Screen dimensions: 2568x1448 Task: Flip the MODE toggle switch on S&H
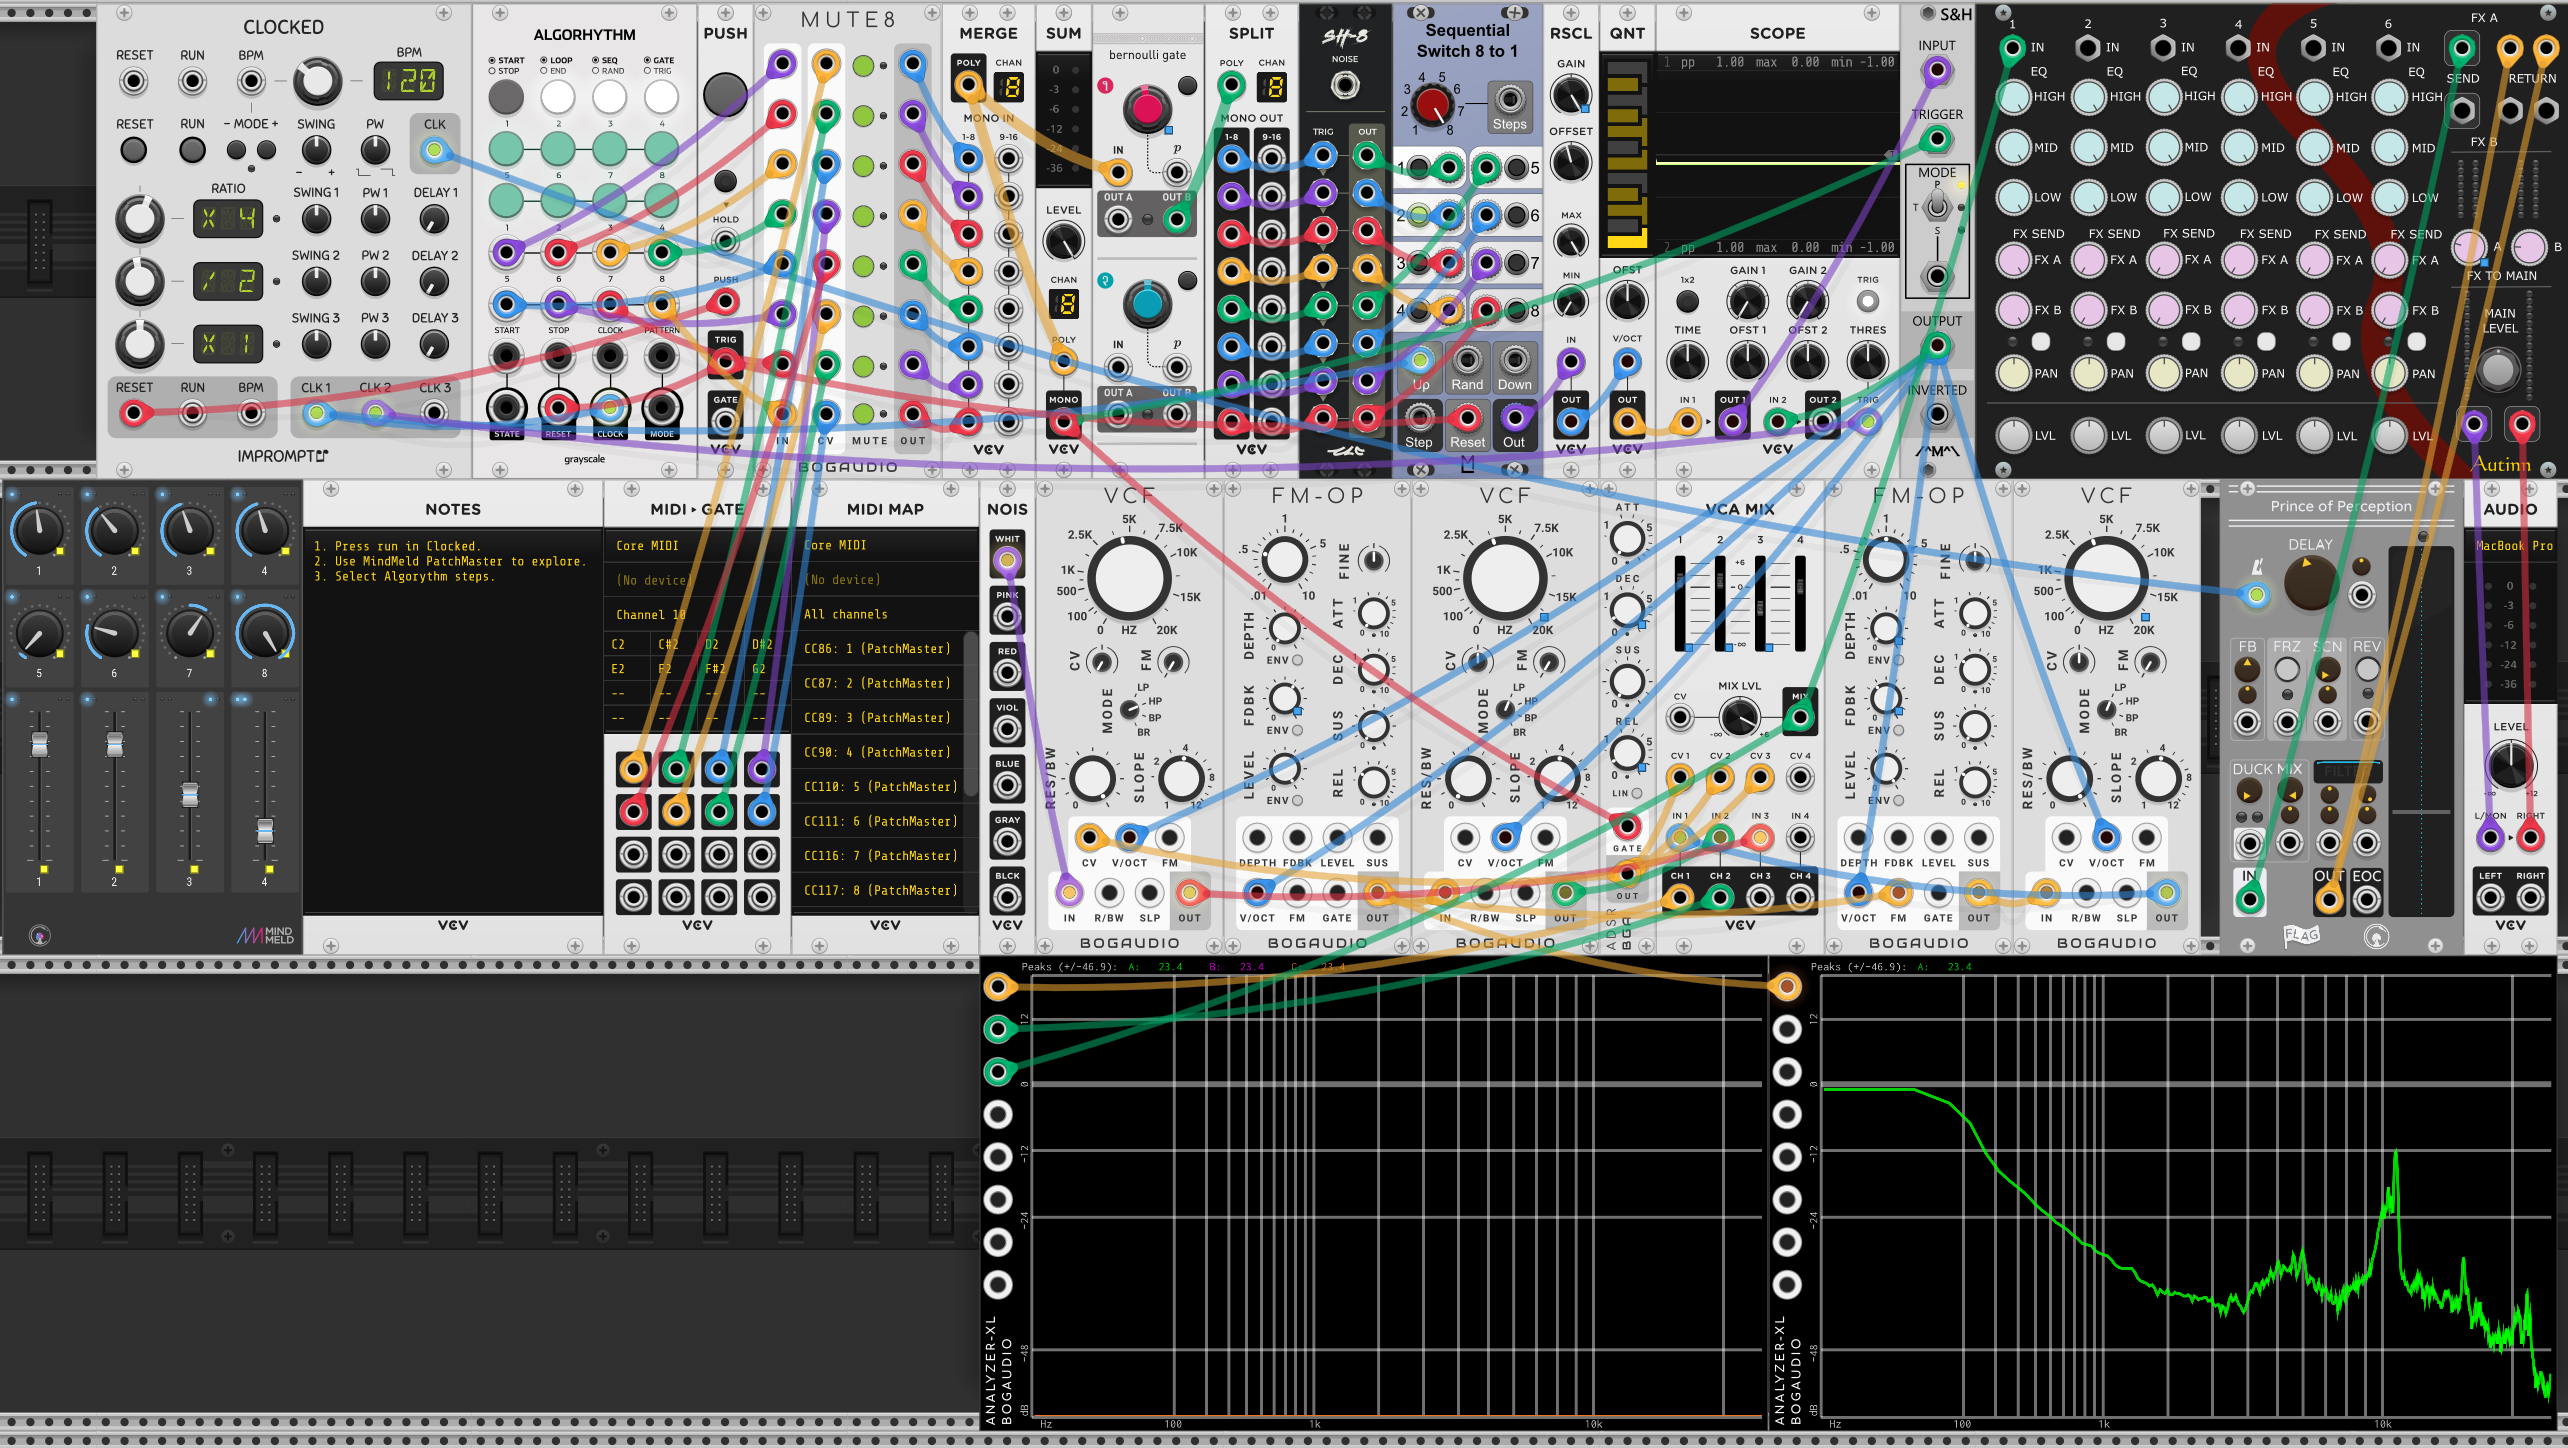pos(1936,207)
